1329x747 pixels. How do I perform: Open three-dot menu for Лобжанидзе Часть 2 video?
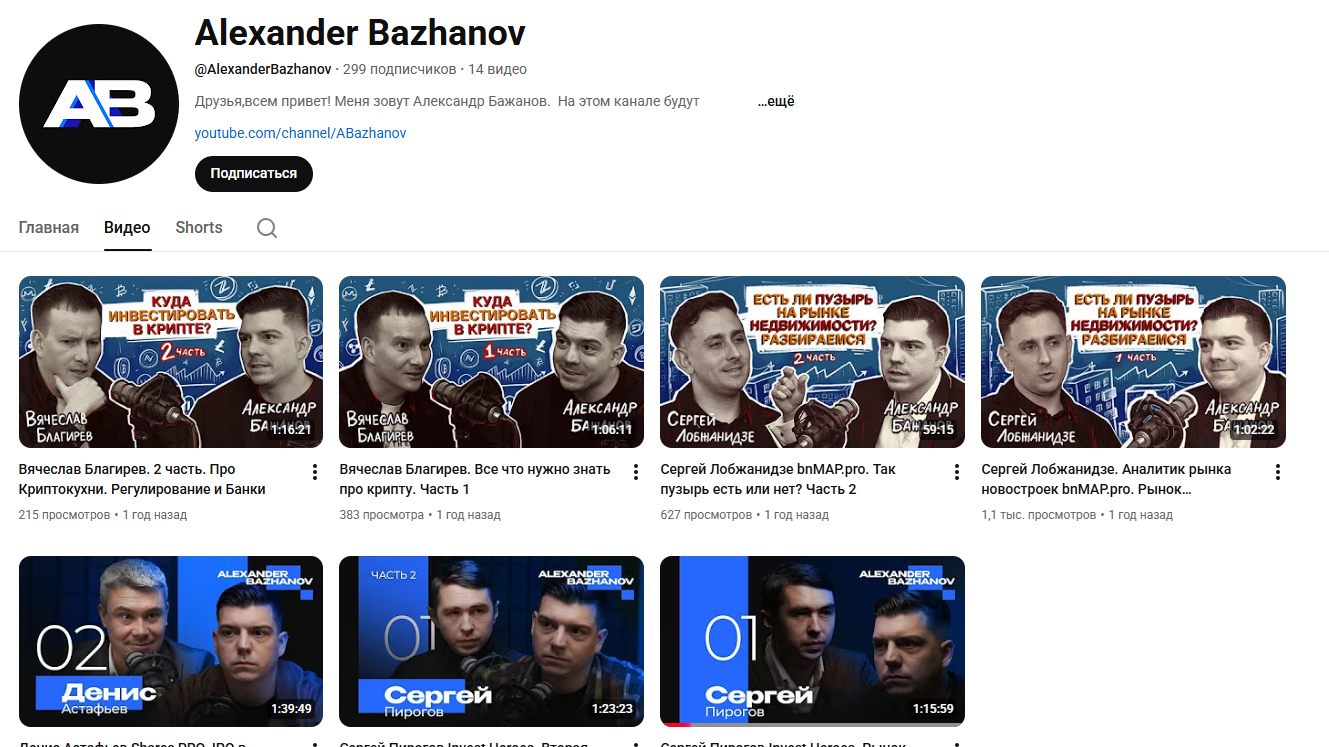[957, 472]
